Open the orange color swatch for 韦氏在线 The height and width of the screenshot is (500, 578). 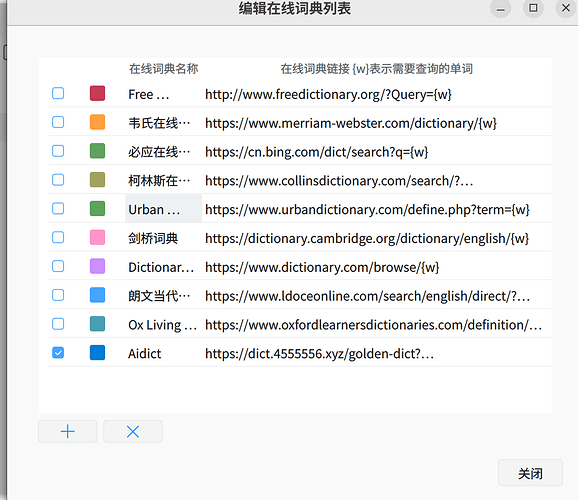coord(97,122)
